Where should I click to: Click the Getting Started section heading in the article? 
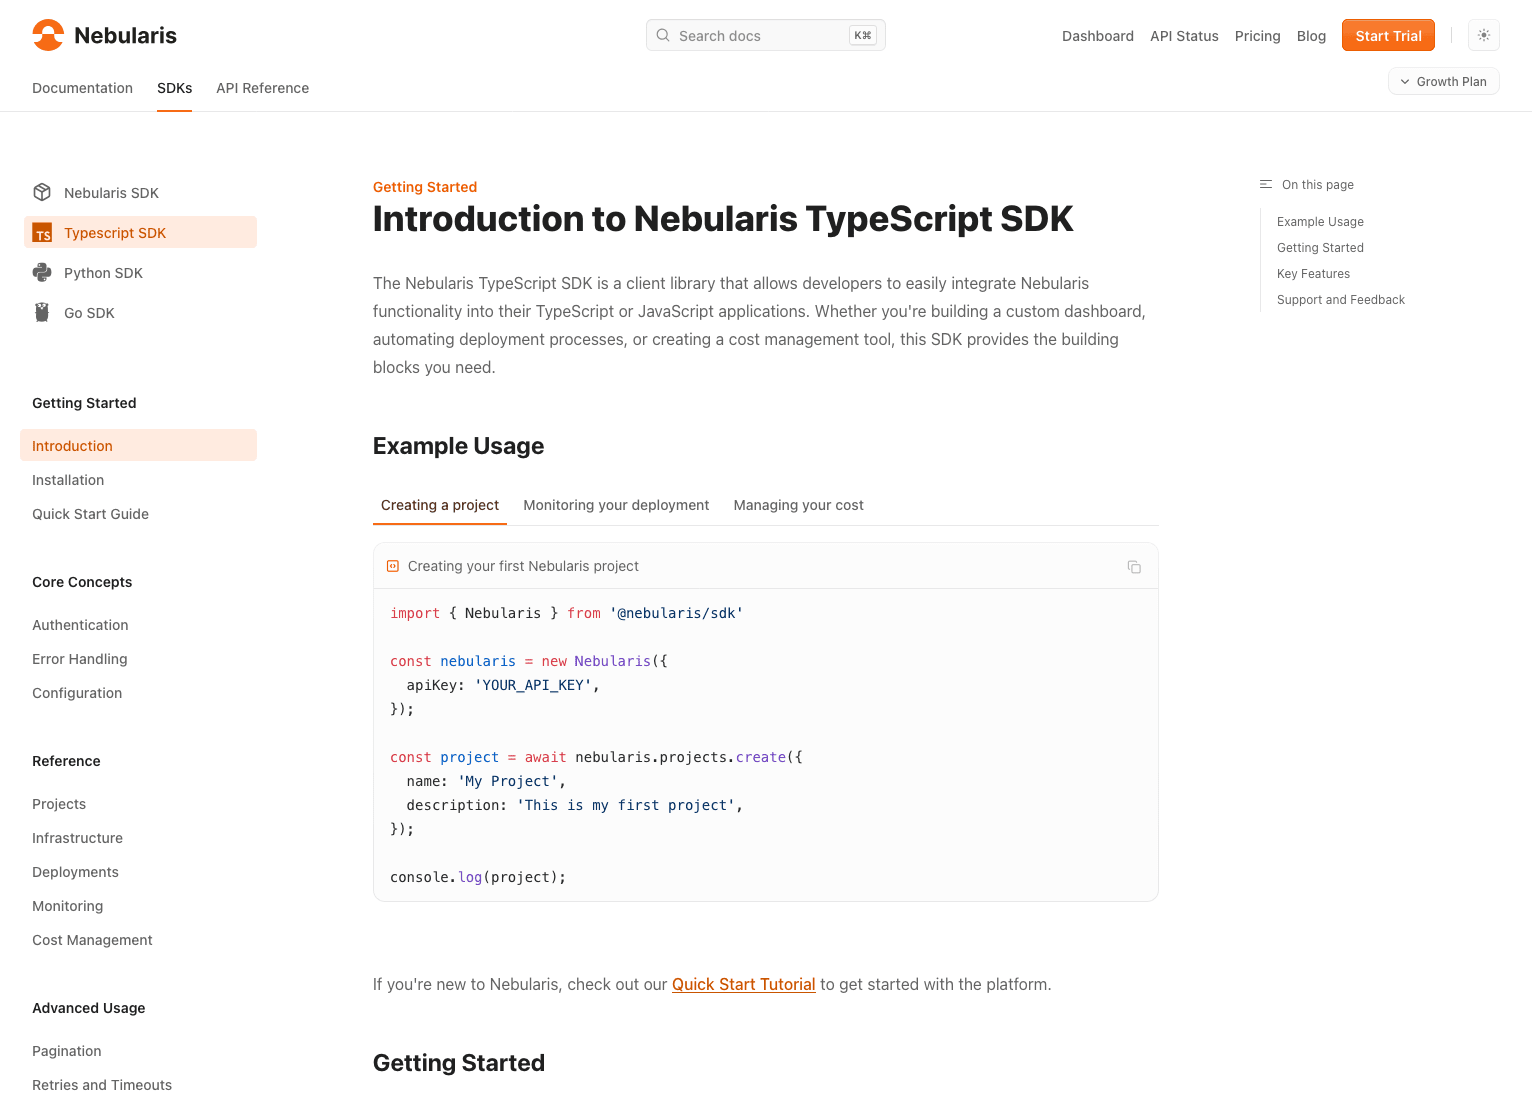459,1063
